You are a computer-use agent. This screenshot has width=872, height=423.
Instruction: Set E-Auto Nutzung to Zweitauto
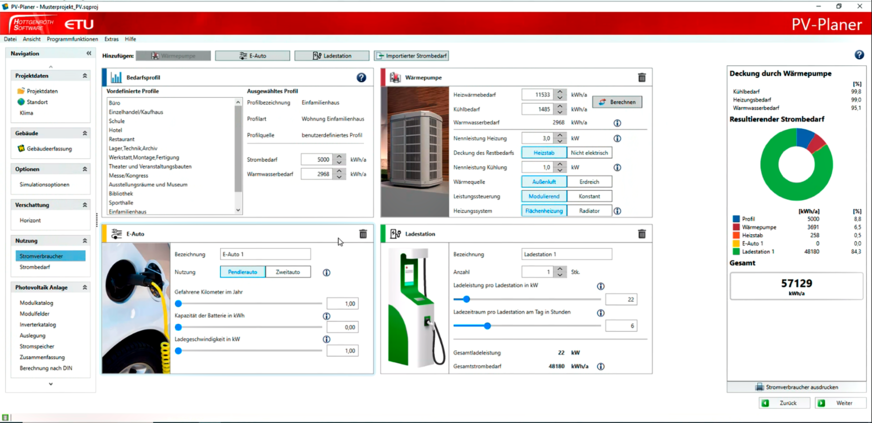288,272
